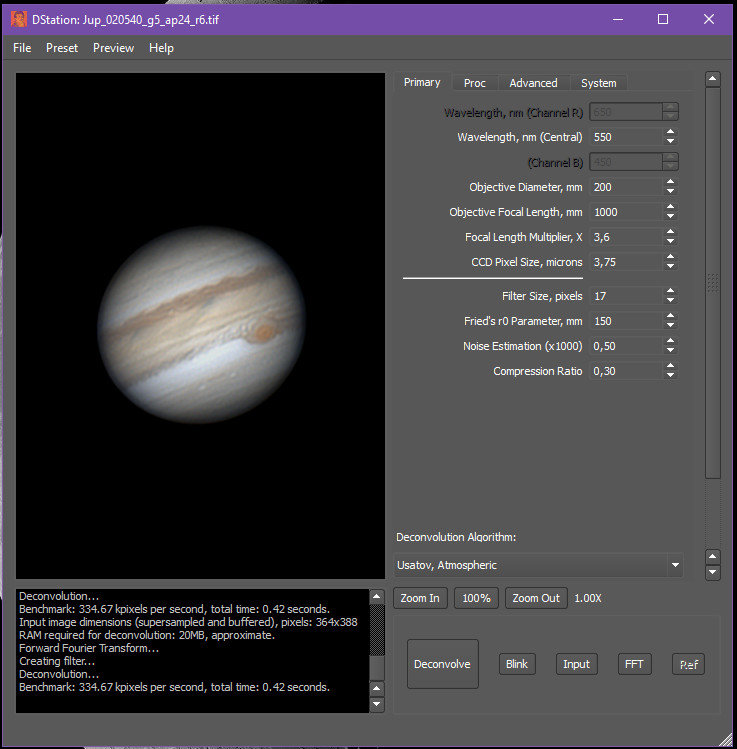The image size is (737, 749).
Task: Click log line 'Forward Fourier Transform...'
Action: click(89, 648)
